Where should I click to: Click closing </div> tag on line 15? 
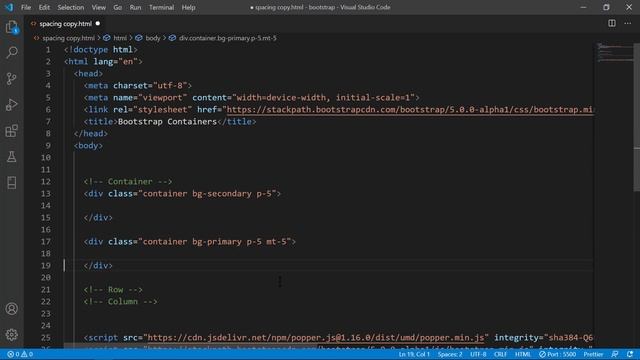[98, 218]
